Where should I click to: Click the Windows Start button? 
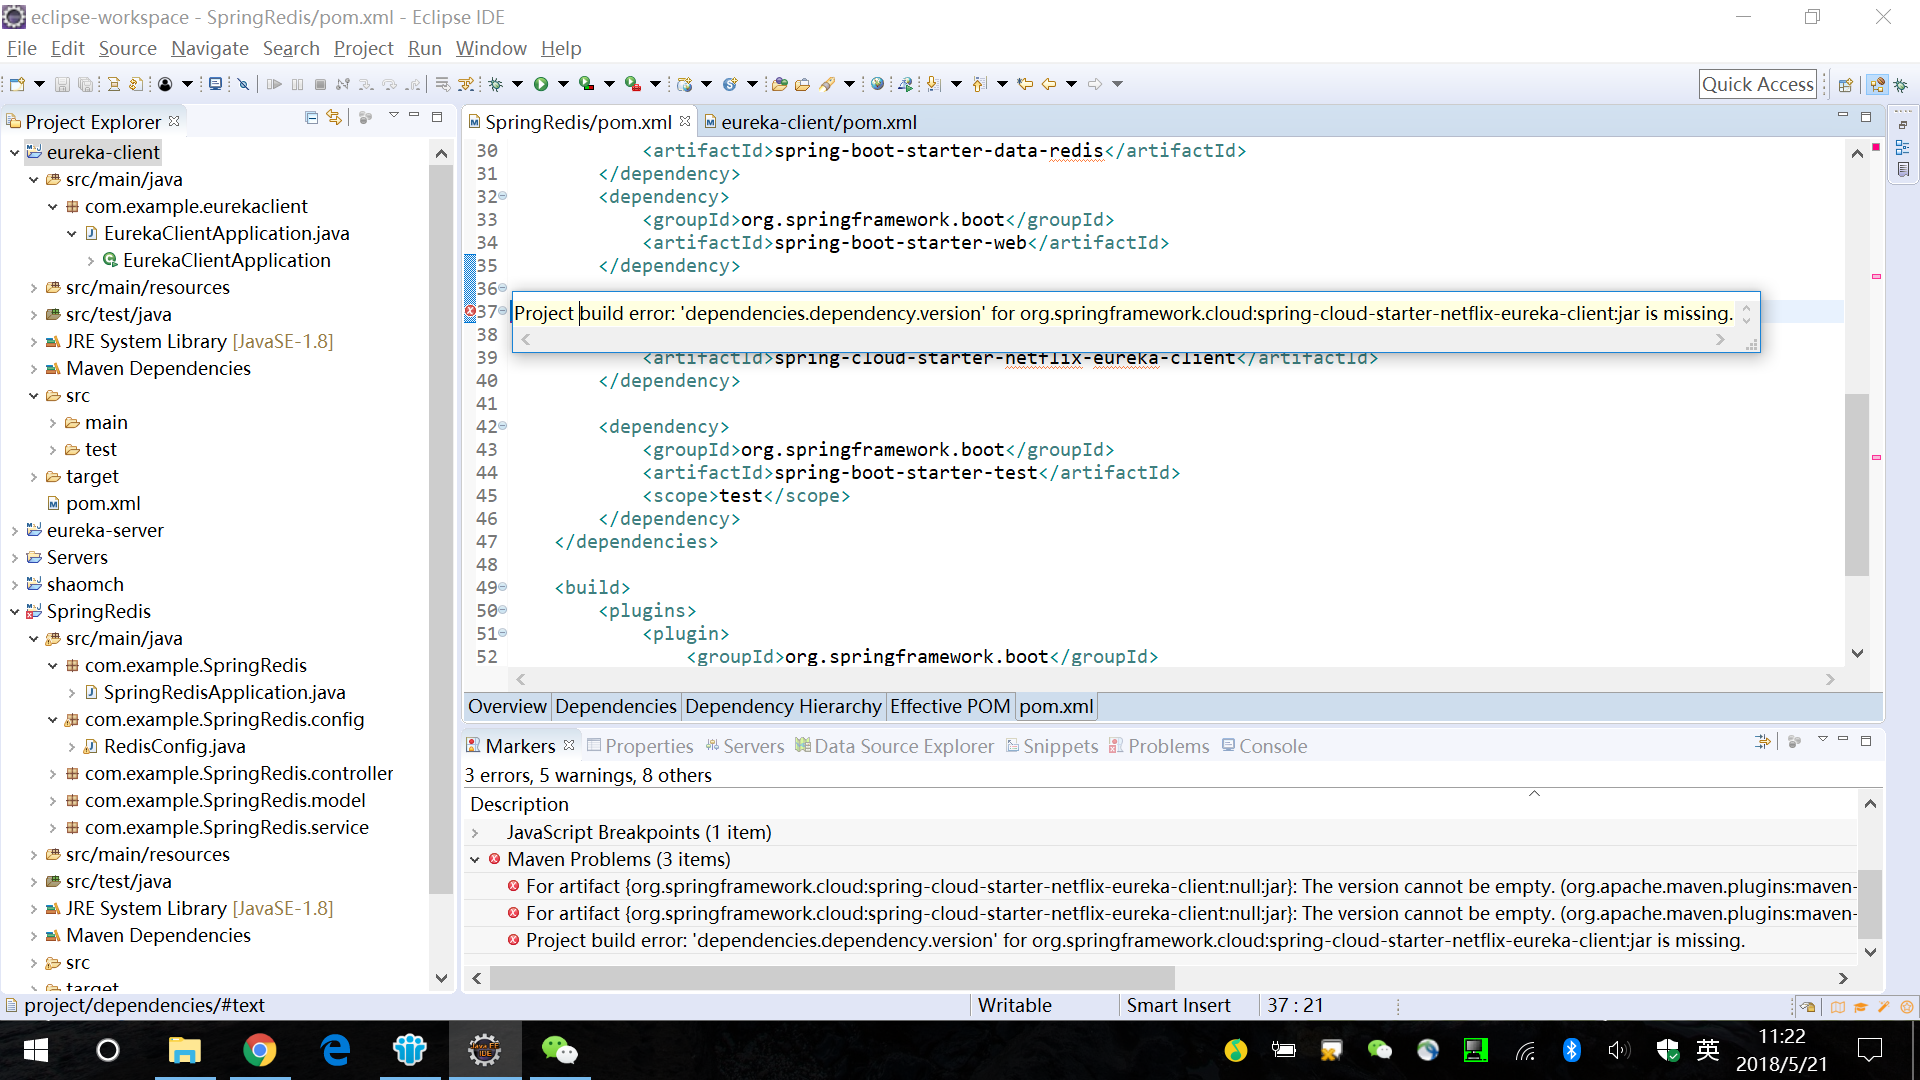click(36, 1050)
